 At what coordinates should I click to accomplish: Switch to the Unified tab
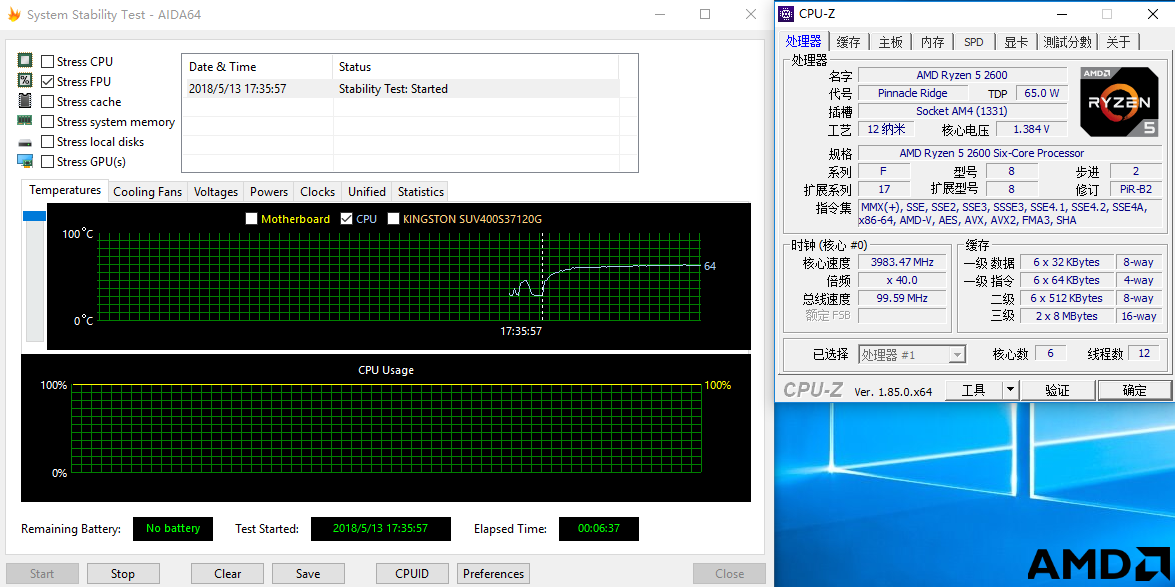367,192
